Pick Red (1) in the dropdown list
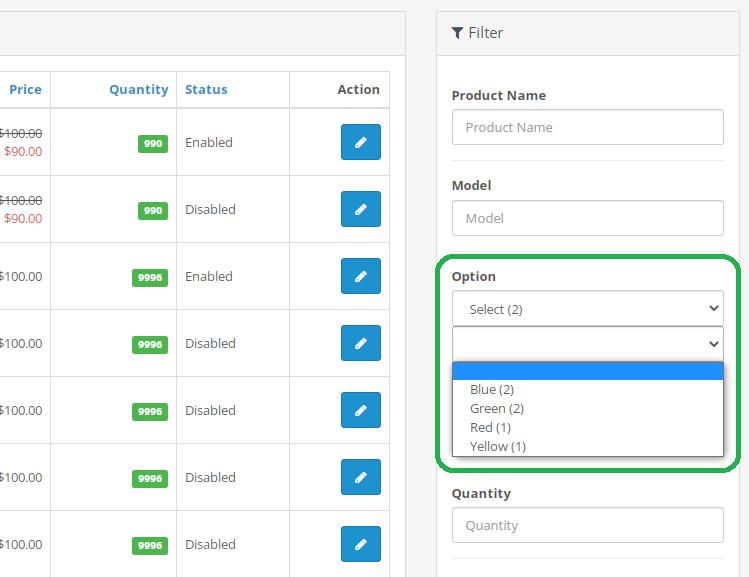This screenshot has width=749, height=577. (x=490, y=427)
